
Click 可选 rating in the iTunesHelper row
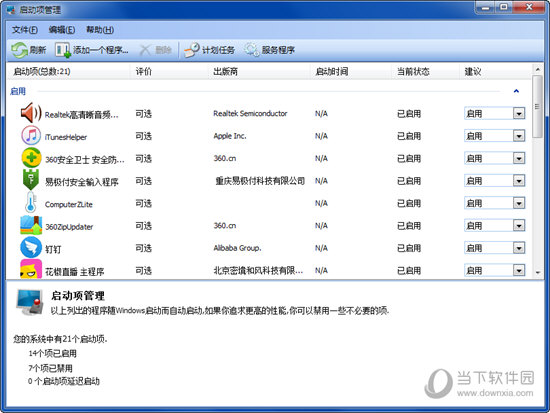pos(143,136)
